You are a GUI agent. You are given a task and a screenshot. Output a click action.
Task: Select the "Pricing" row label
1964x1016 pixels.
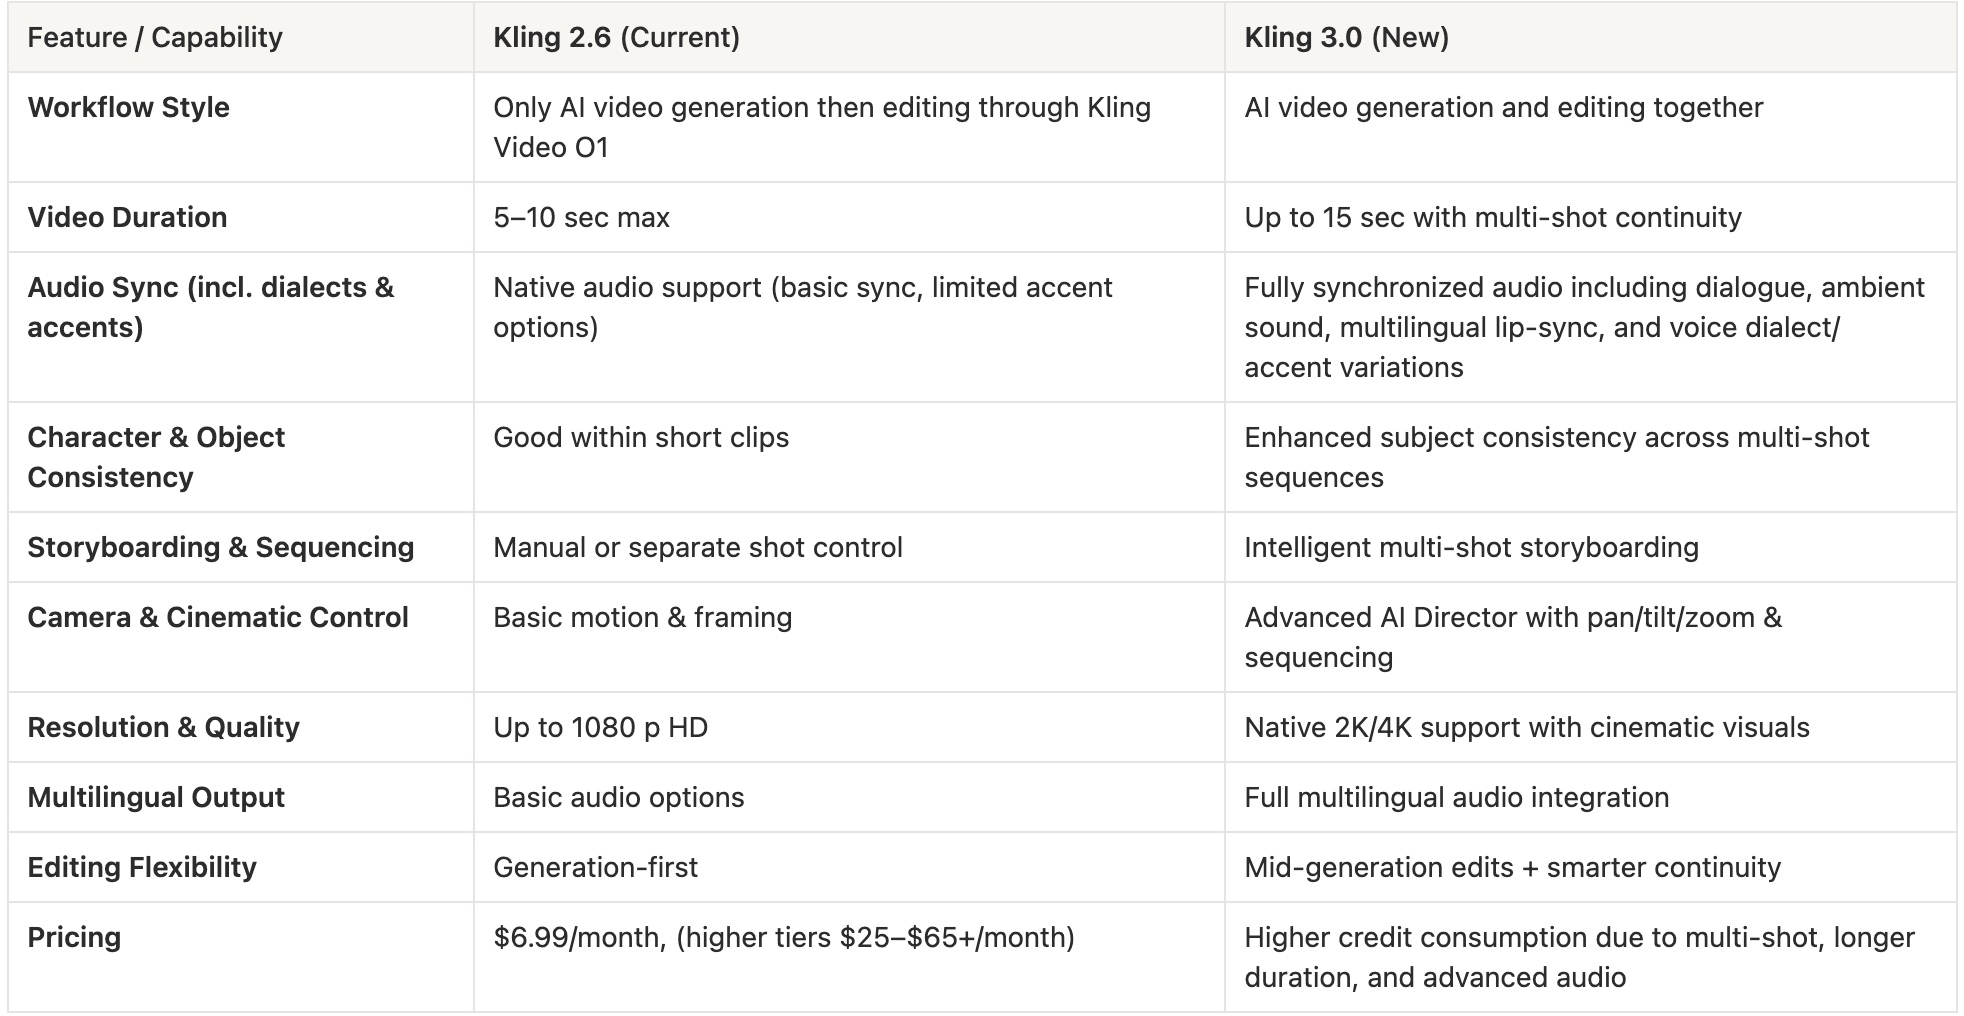tap(74, 938)
